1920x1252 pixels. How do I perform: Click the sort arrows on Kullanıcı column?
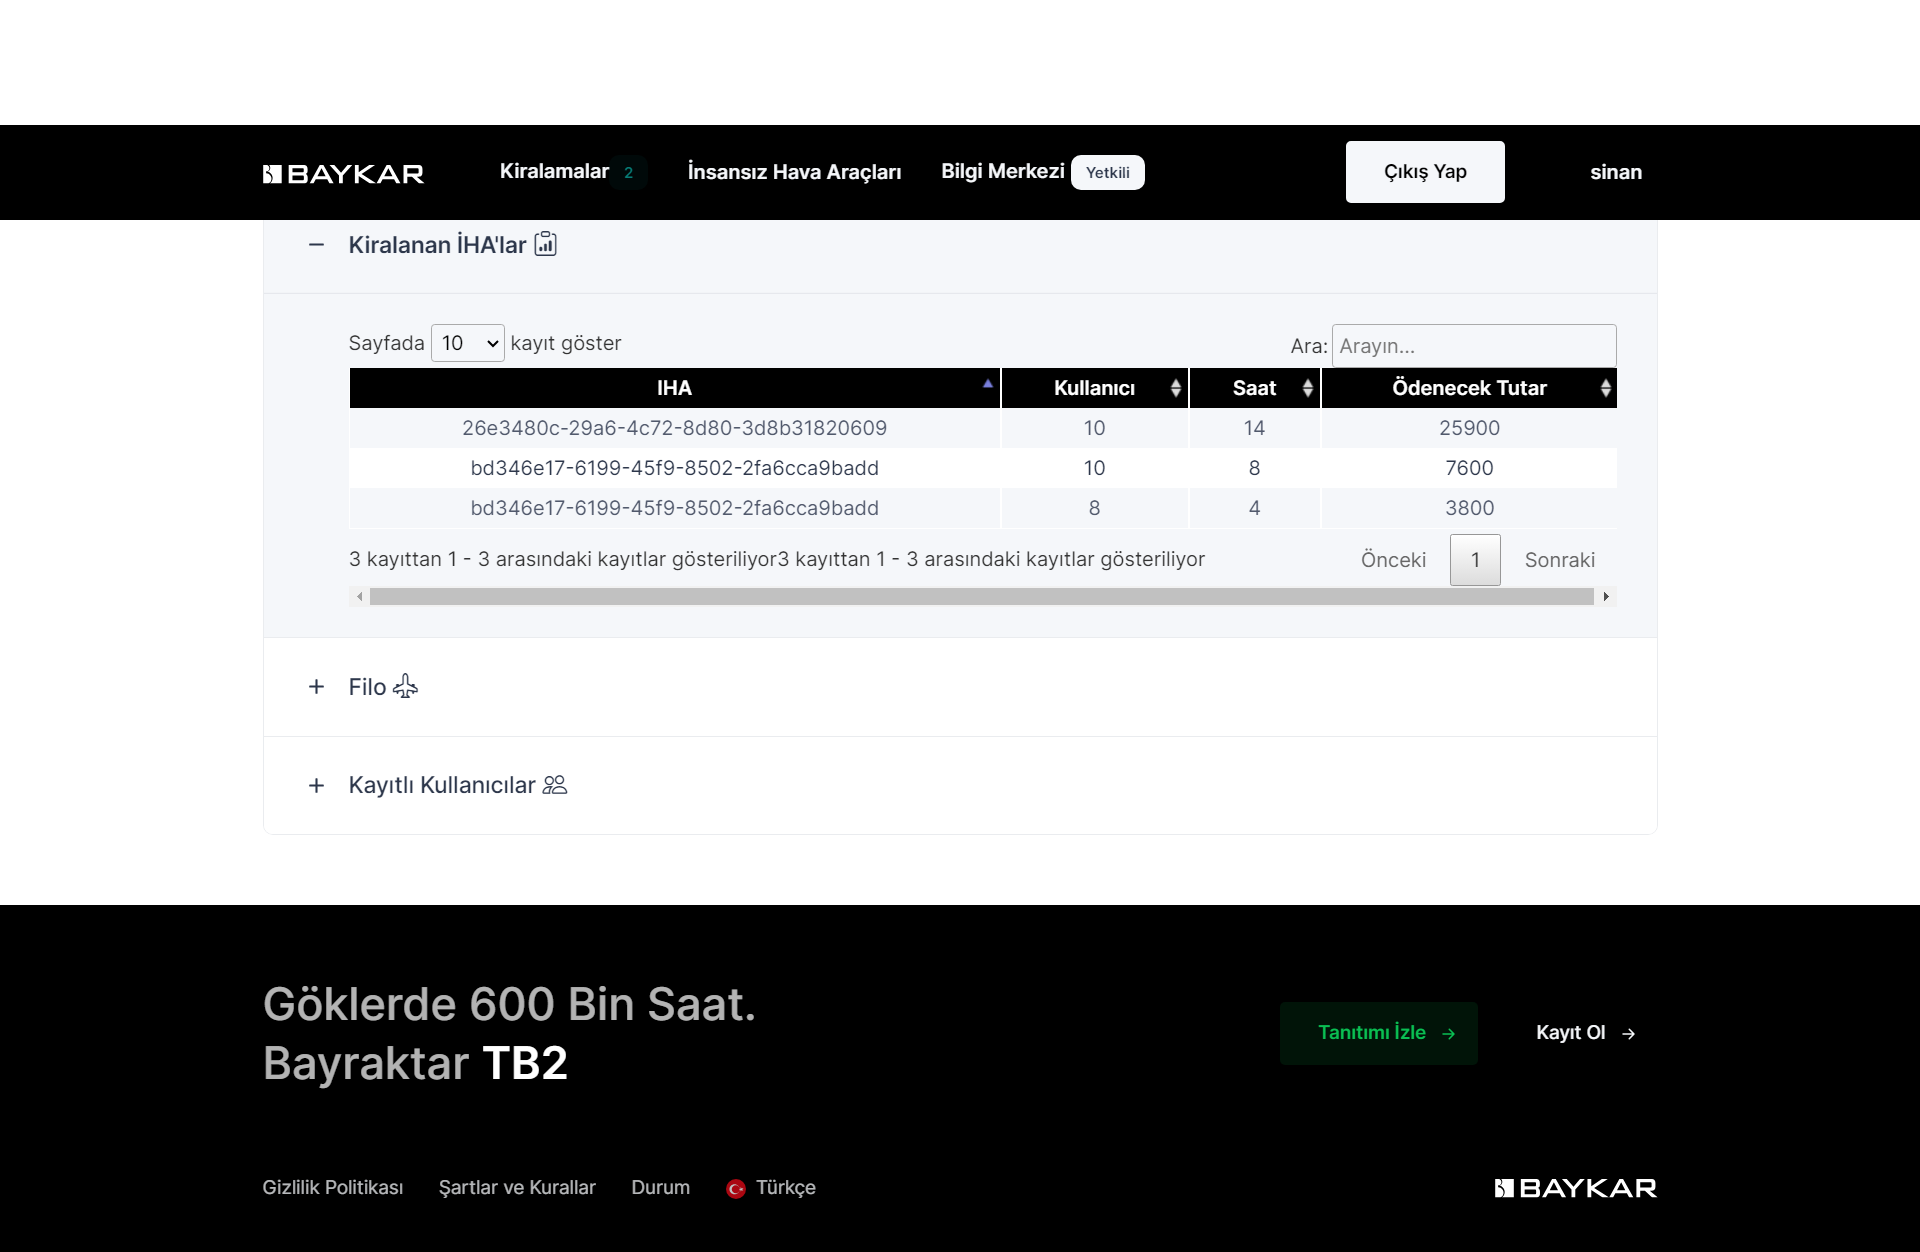[x=1175, y=388]
